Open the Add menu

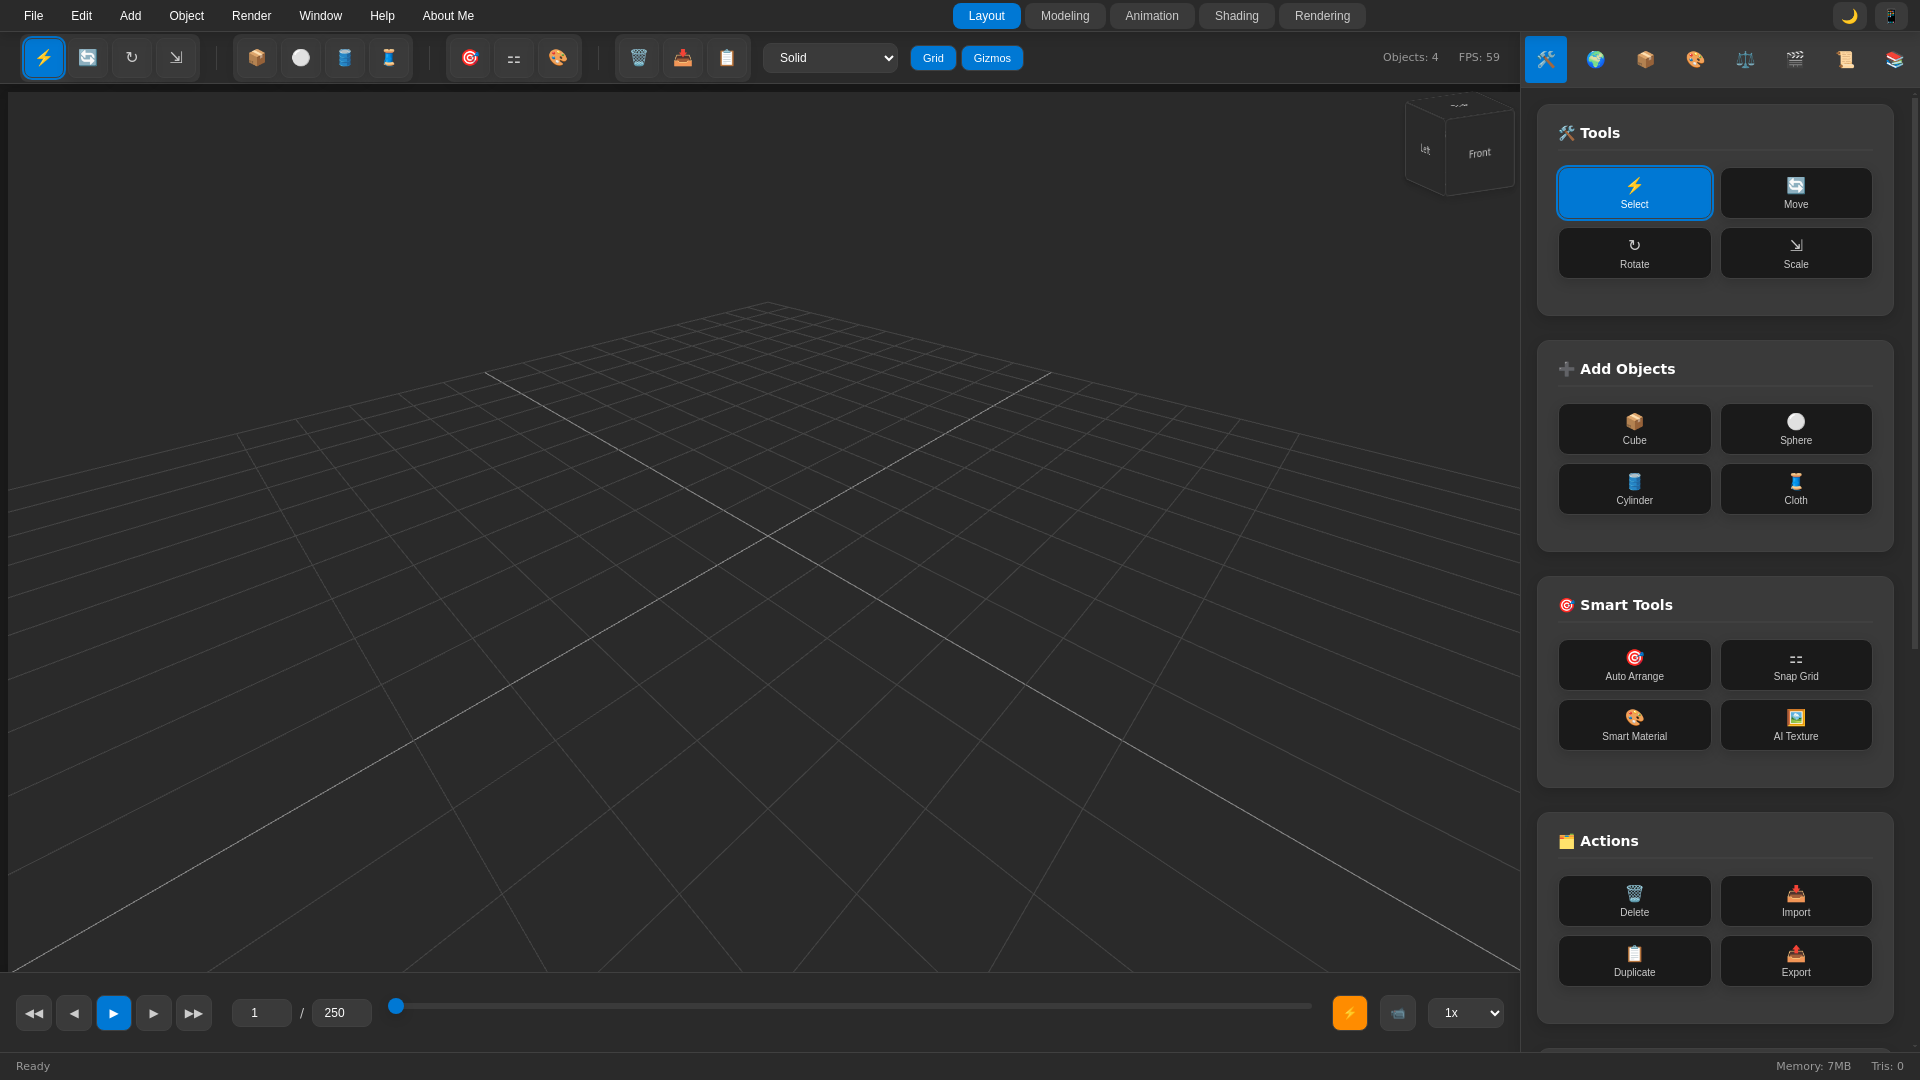click(130, 16)
